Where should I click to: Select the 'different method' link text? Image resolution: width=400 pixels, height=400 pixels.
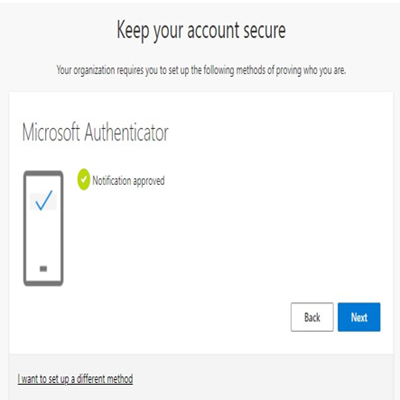pos(105,379)
